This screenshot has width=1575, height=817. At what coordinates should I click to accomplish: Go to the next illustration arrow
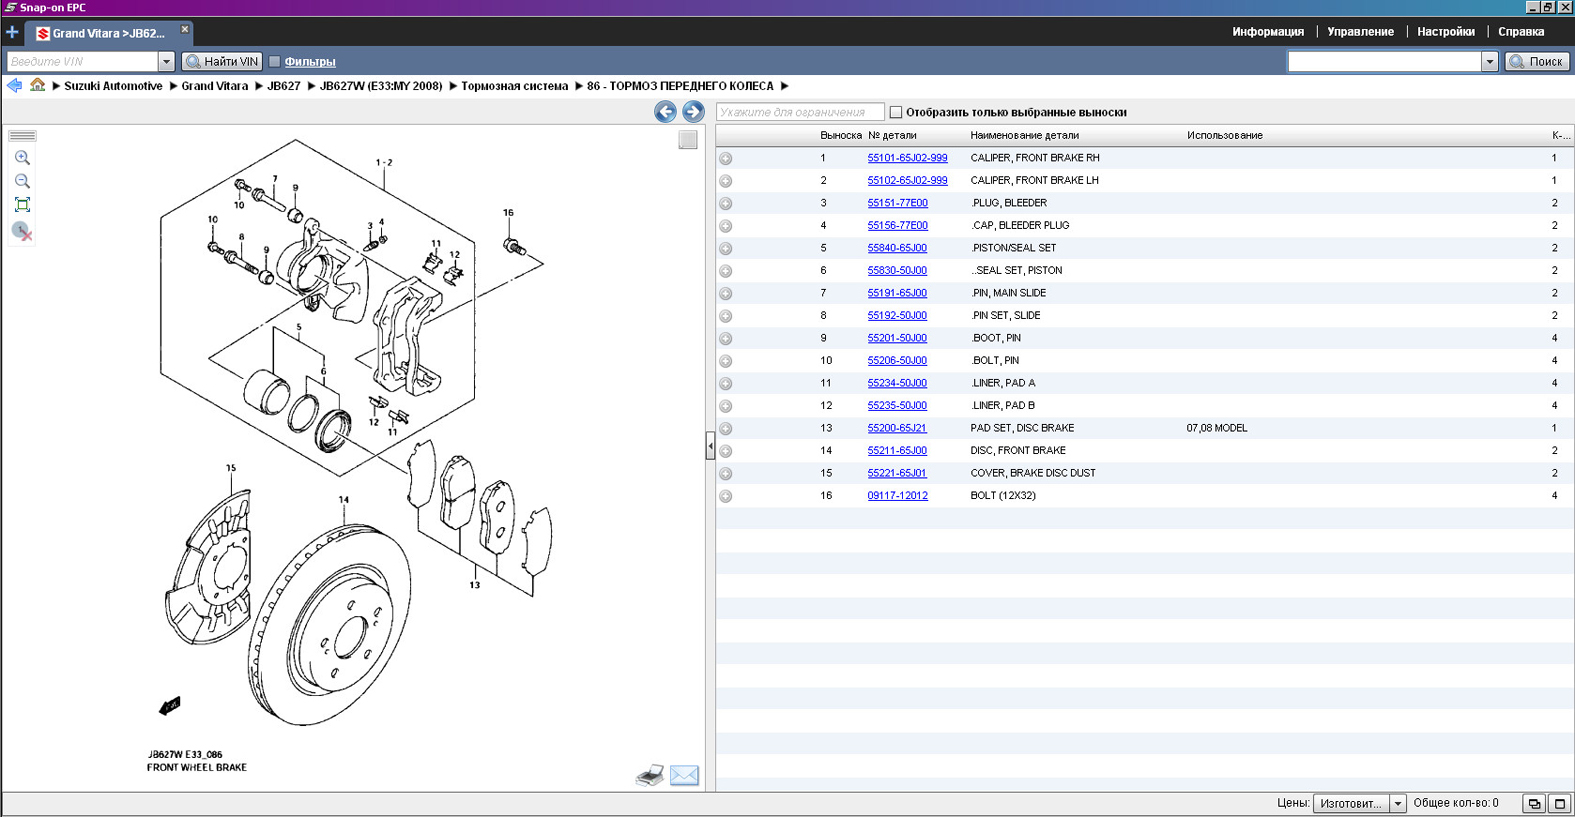coord(693,112)
